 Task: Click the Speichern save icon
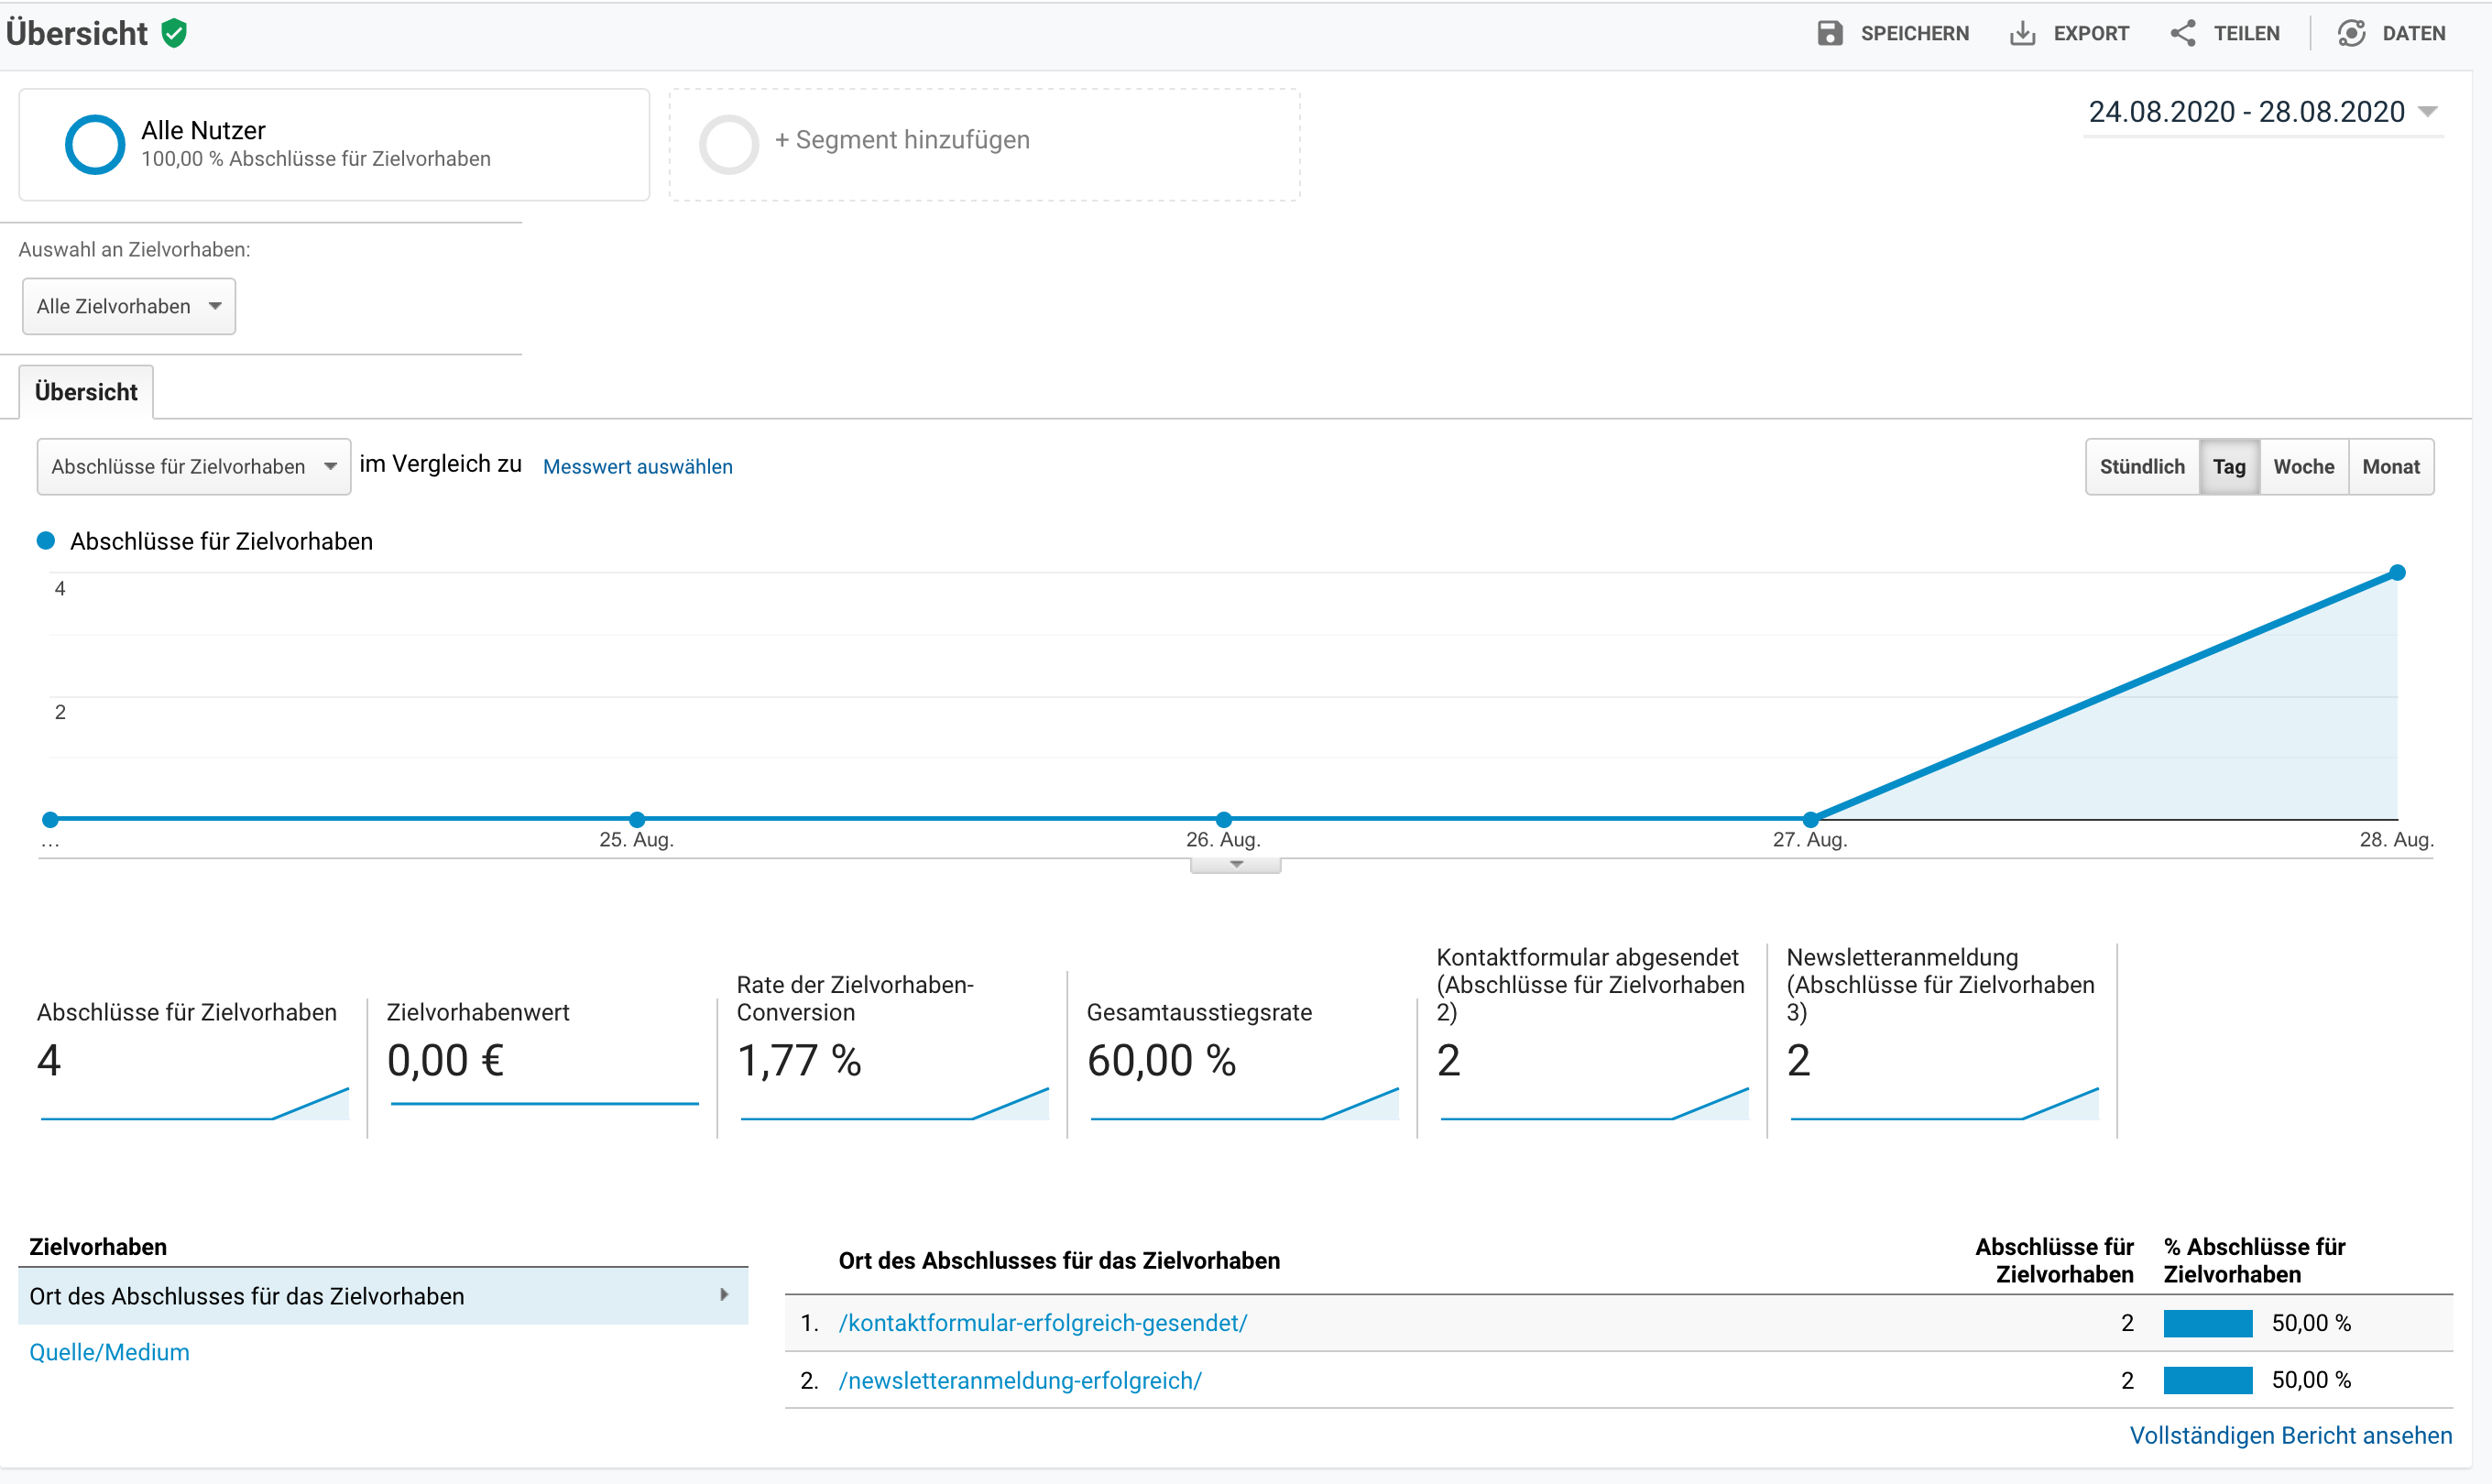point(1829,33)
